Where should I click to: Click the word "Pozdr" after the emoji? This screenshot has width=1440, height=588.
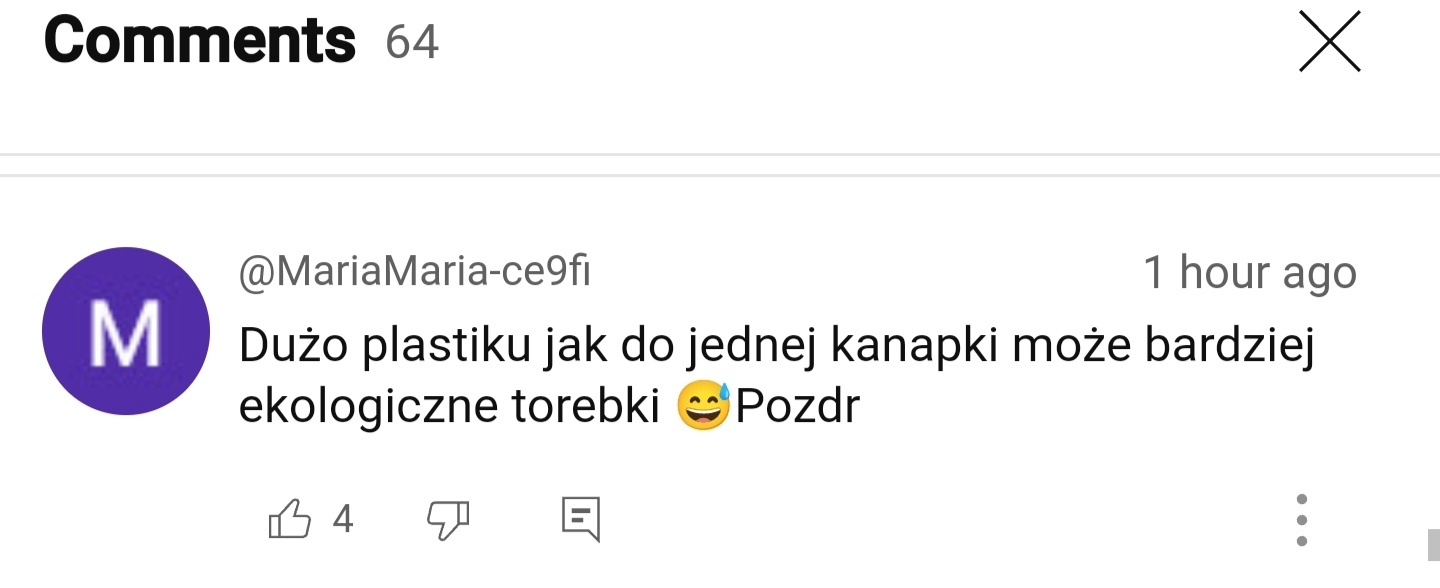point(798,407)
